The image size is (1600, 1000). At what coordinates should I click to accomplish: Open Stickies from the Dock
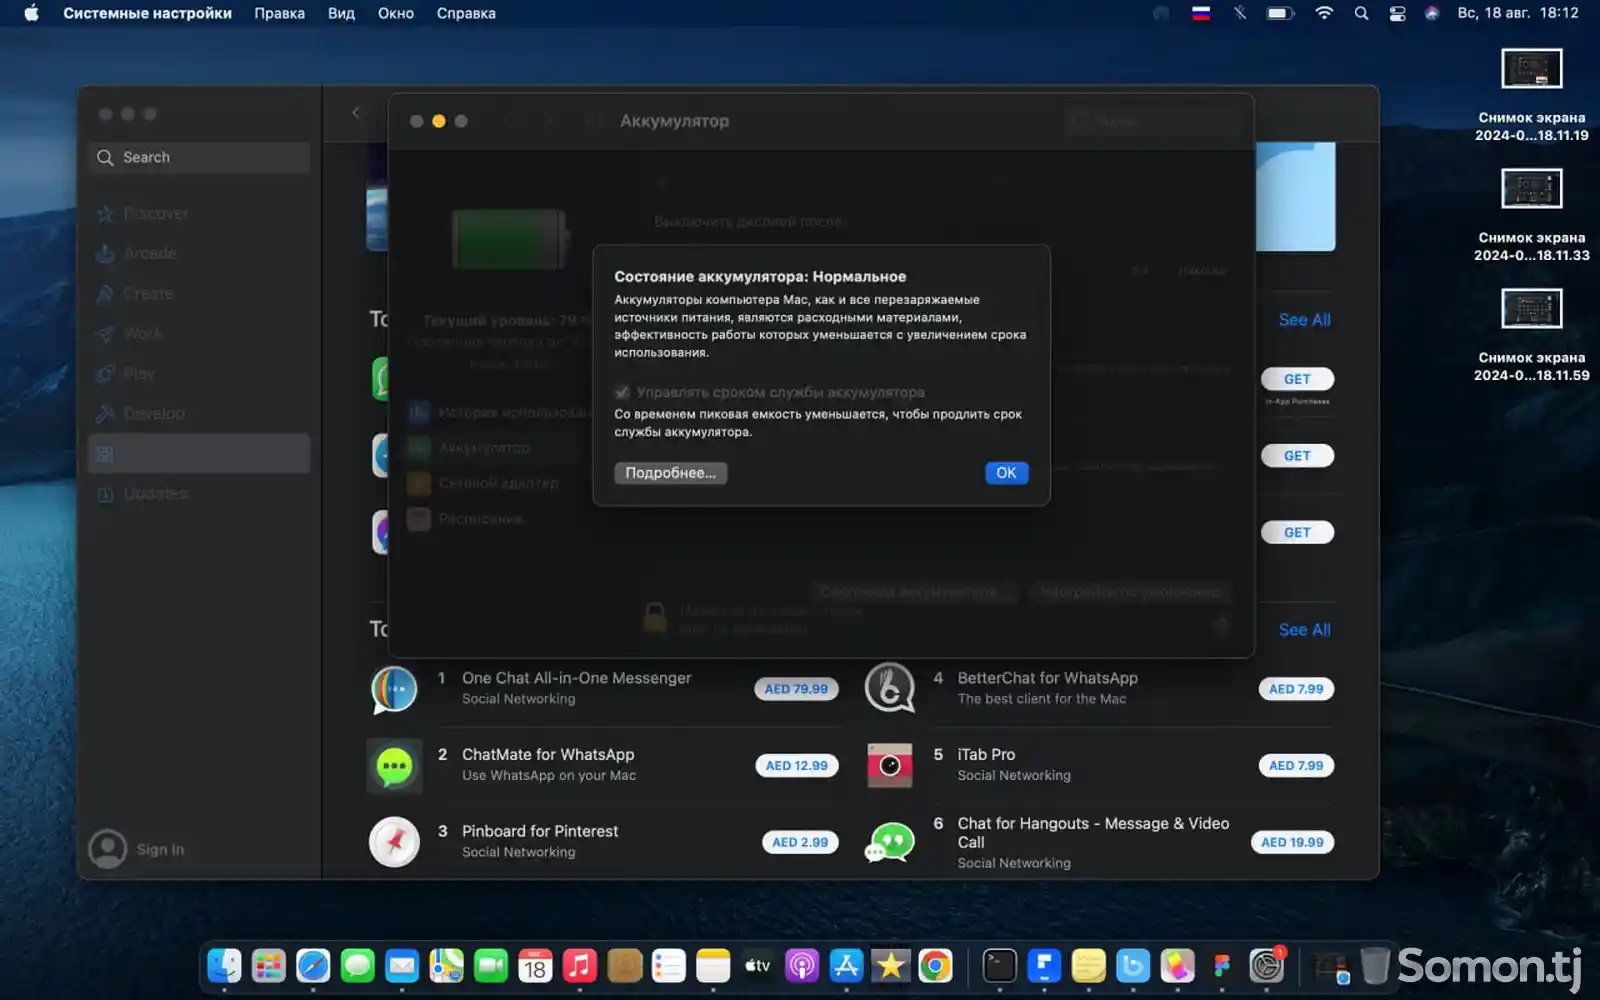coord(1088,966)
